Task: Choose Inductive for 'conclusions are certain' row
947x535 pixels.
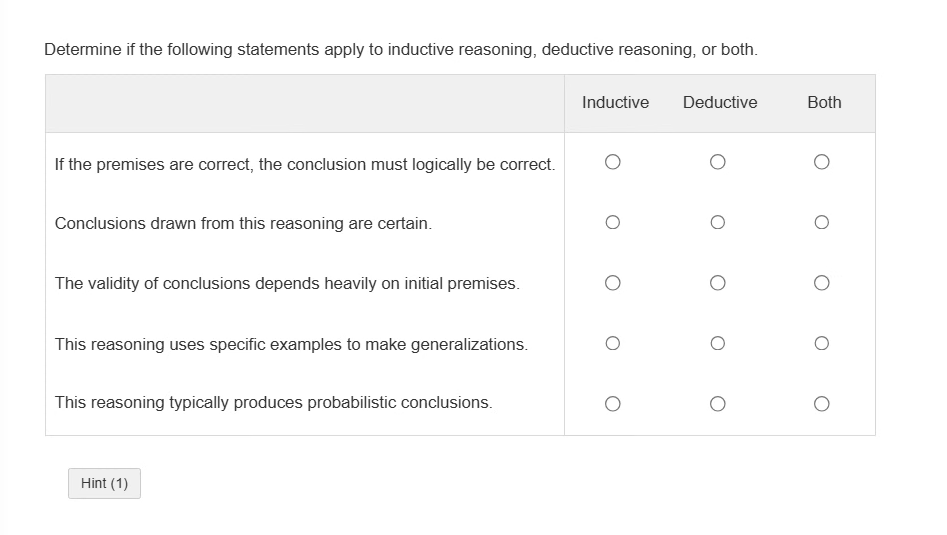Action: click(614, 222)
